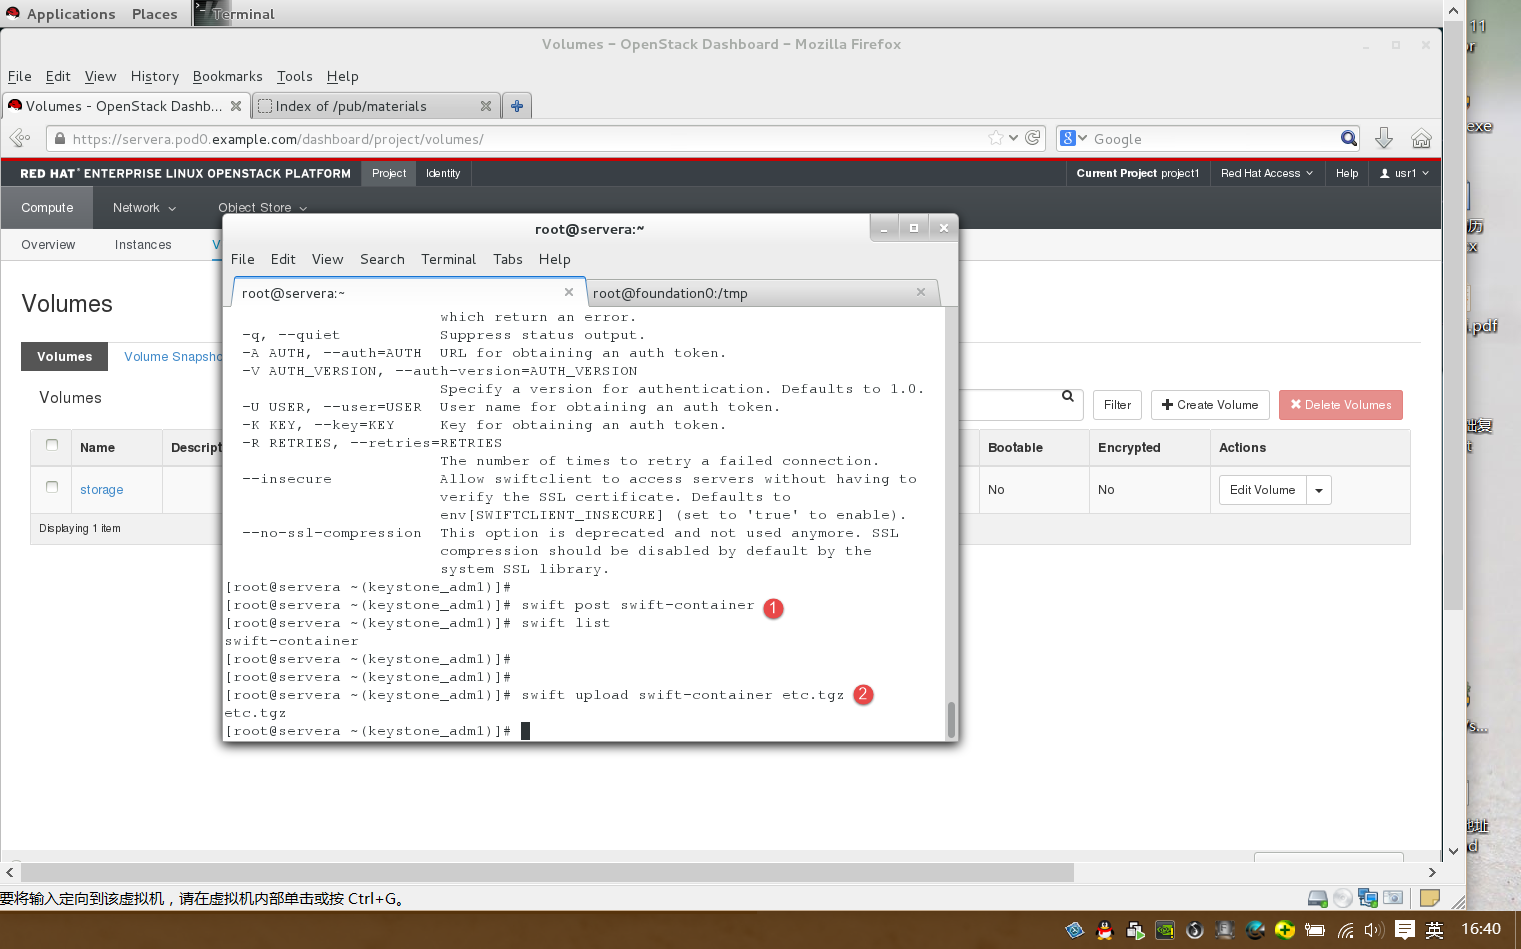
Task: Click the network adapter icon in VM status bar
Action: coord(1368,898)
